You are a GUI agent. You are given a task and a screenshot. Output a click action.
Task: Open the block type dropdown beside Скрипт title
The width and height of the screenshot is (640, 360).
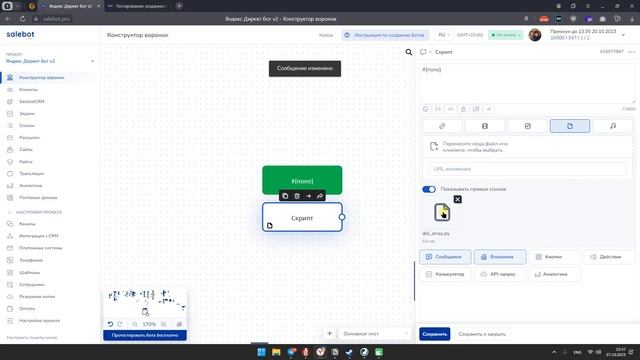(x=425, y=52)
